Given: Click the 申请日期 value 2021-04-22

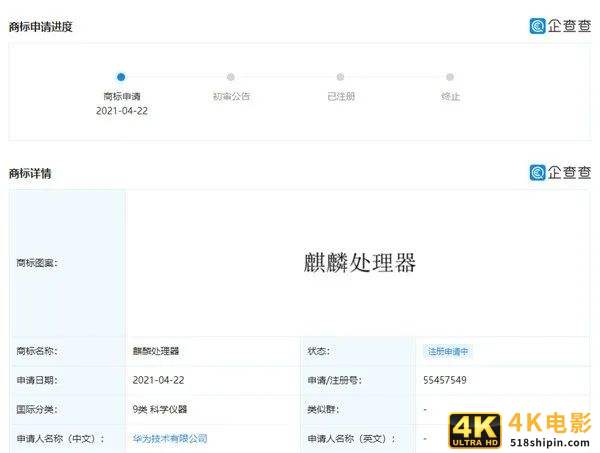Looking at the screenshot, I should 158,380.
